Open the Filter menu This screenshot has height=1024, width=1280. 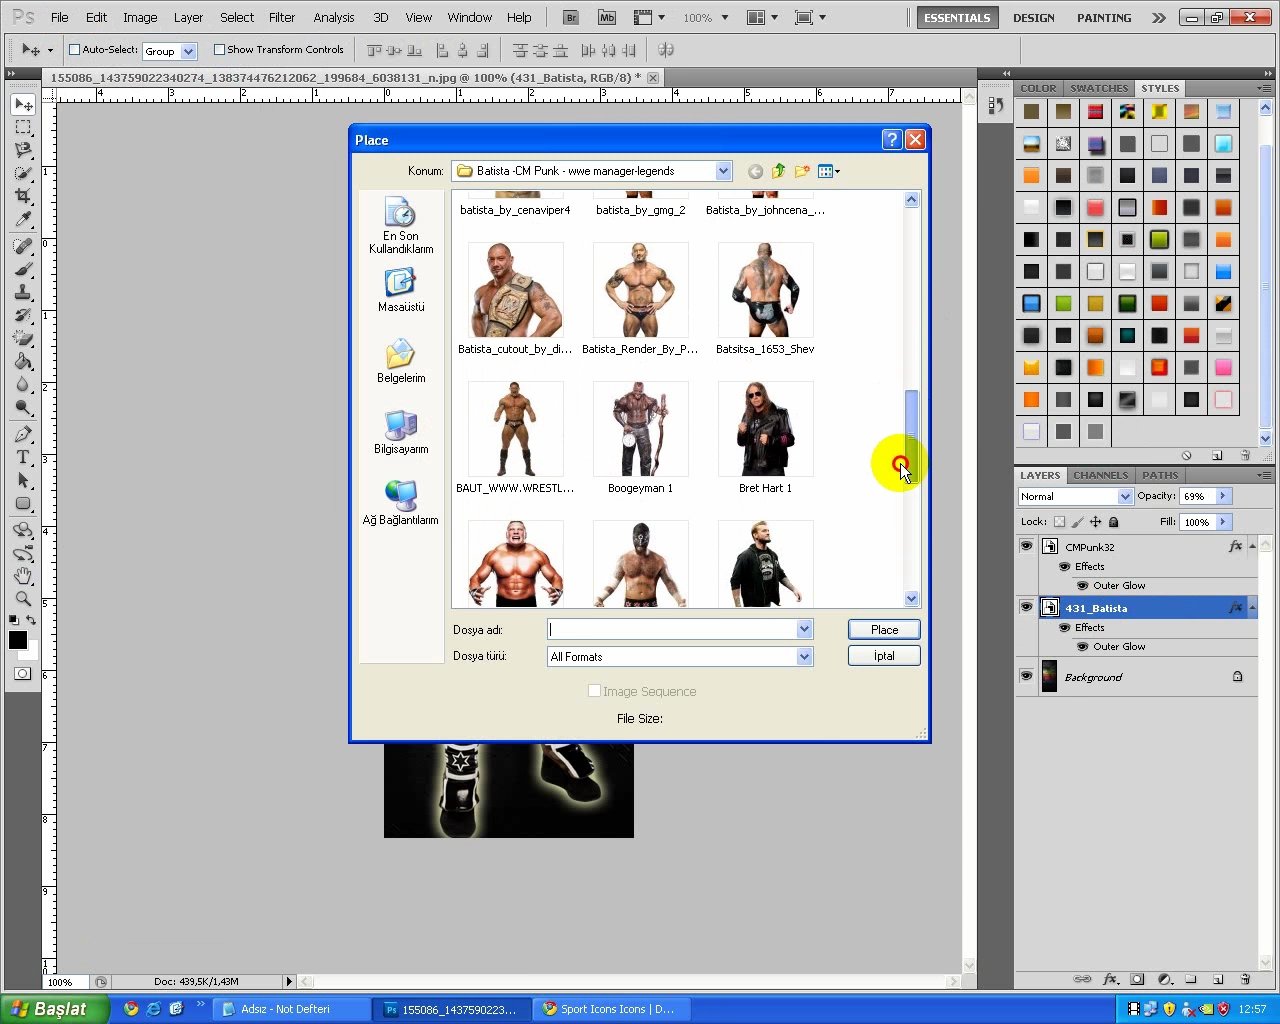pyautogui.click(x=282, y=17)
